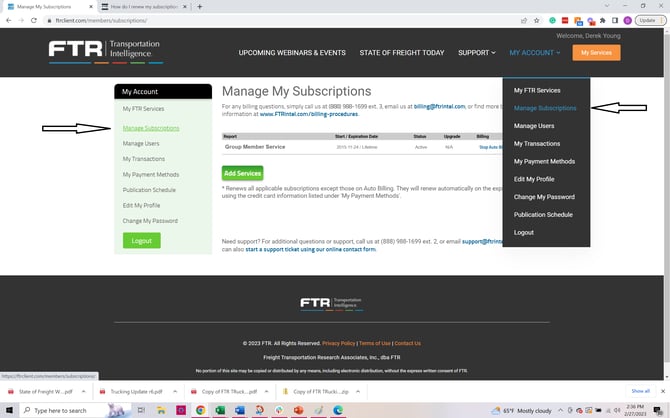
Task: Go back using the browser back arrow
Action: 9,20
